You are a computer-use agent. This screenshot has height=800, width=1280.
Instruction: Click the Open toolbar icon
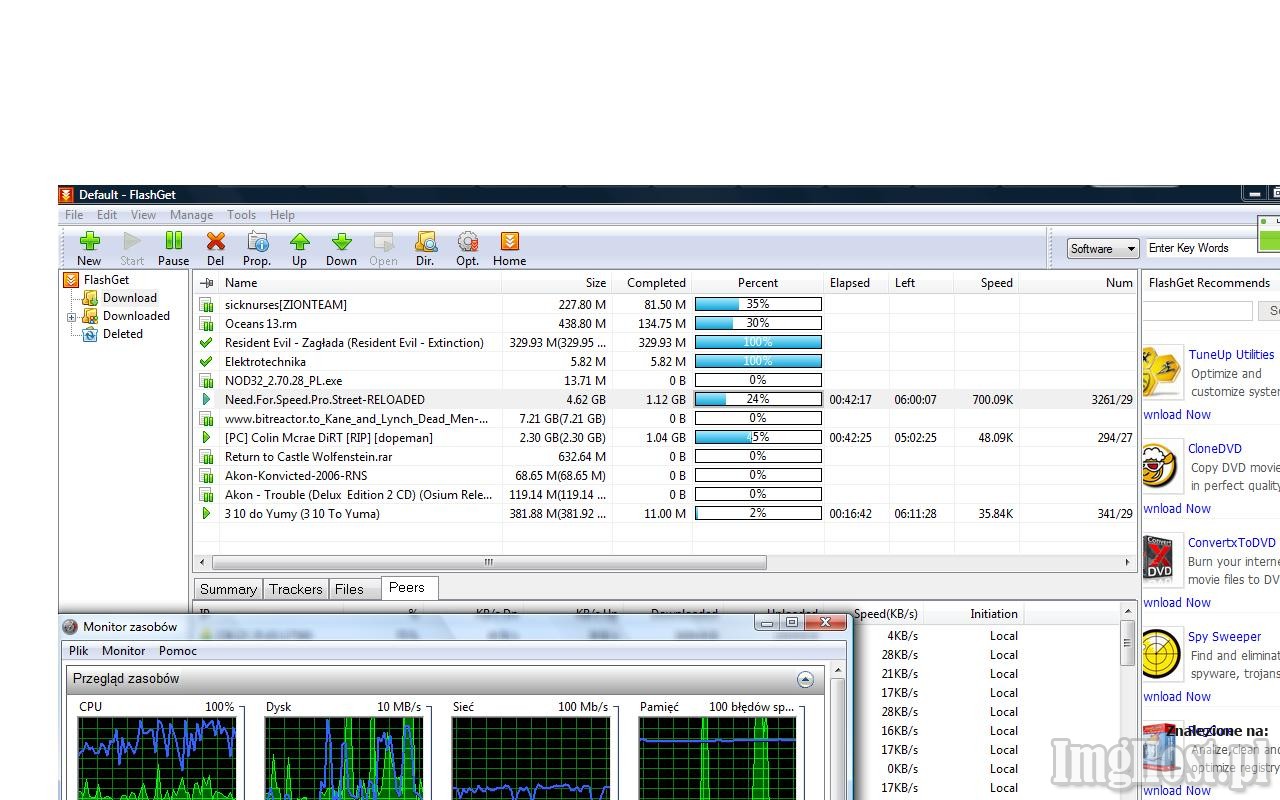coord(383,248)
